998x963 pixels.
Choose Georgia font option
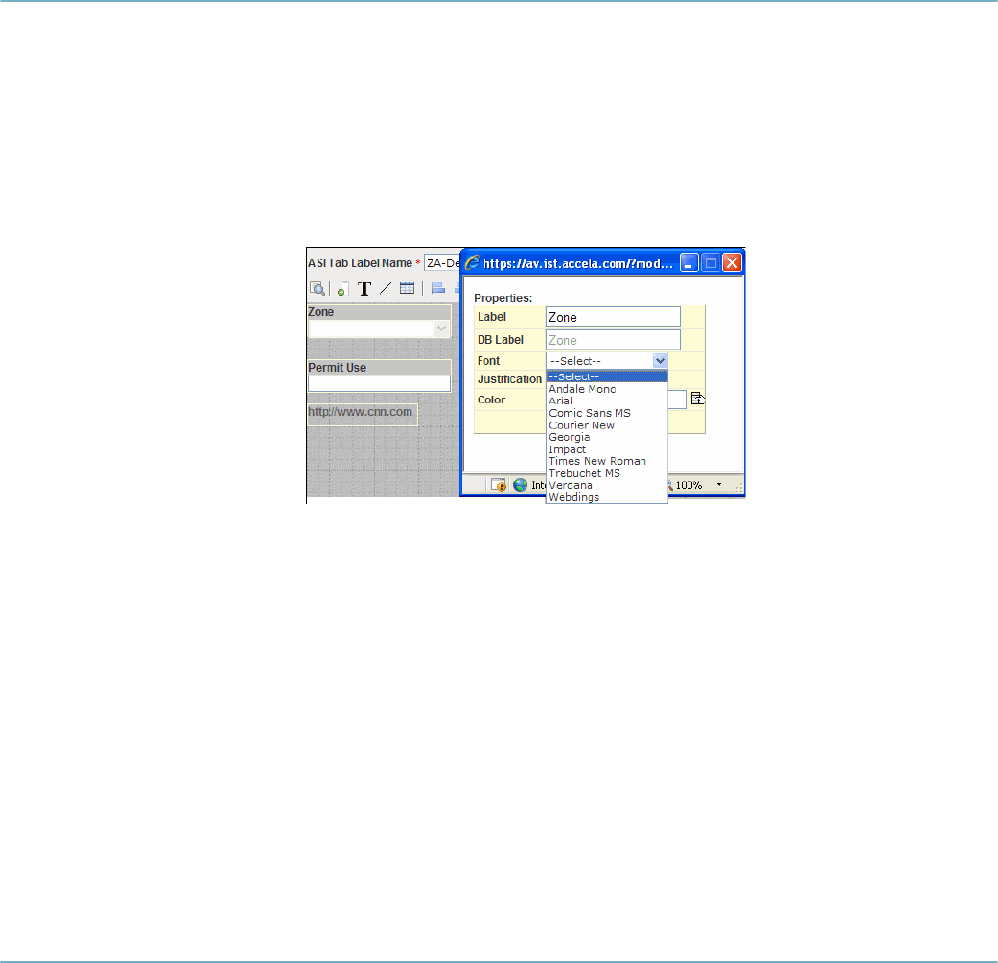pos(607,437)
